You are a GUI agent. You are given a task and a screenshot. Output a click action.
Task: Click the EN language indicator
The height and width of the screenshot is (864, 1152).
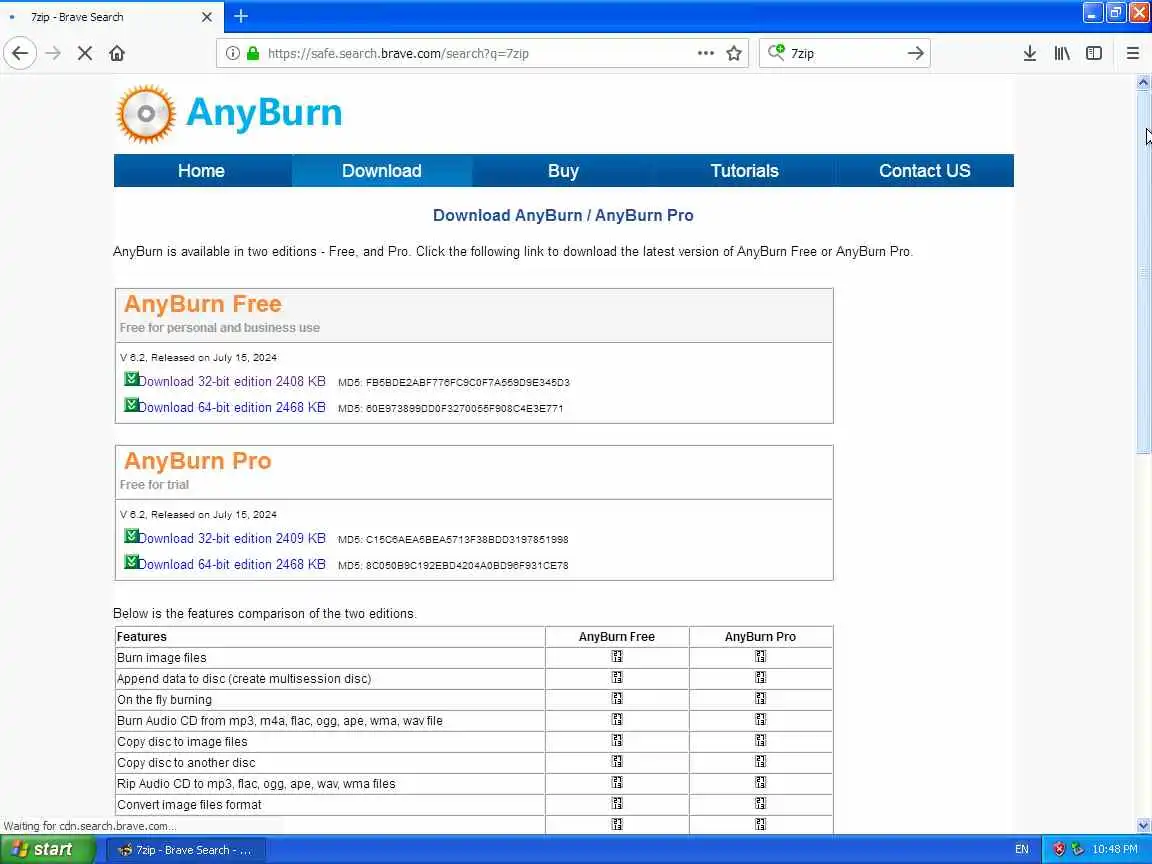[1022, 849]
